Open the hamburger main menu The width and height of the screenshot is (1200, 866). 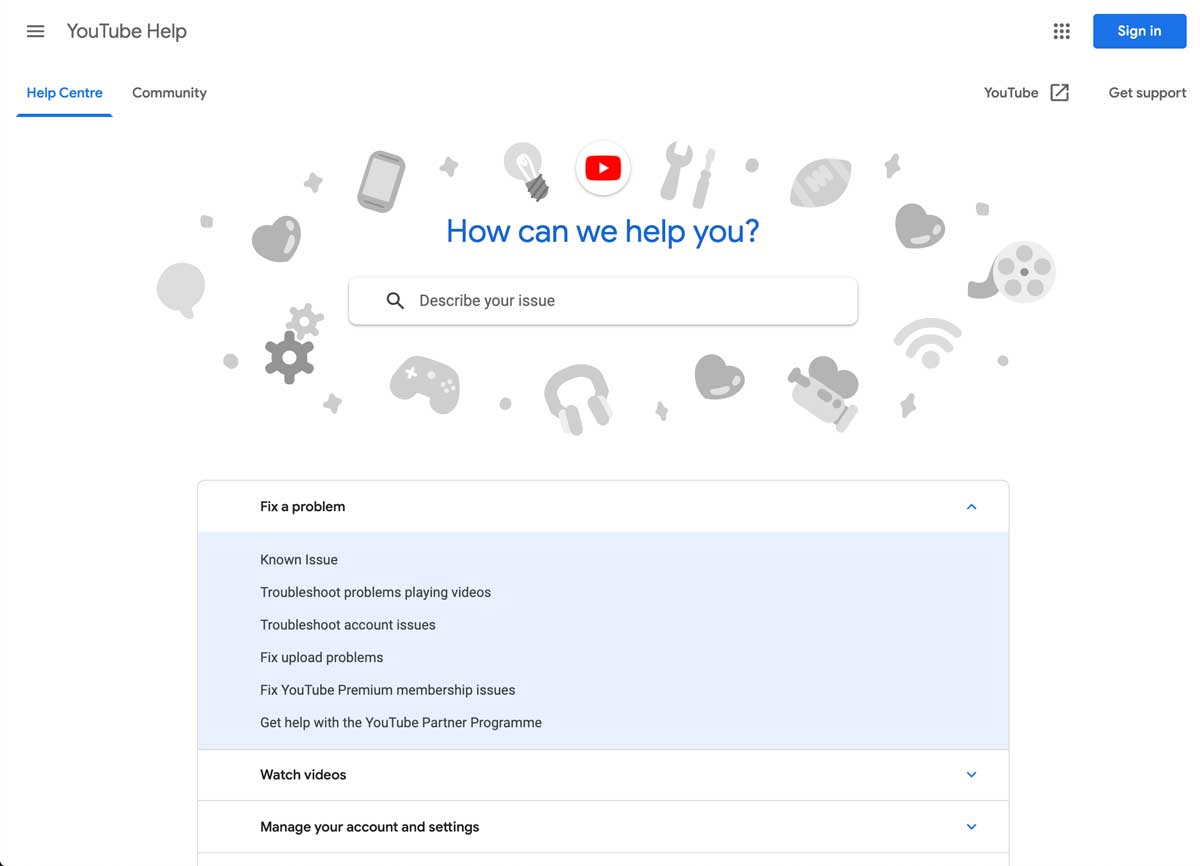click(x=35, y=31)
